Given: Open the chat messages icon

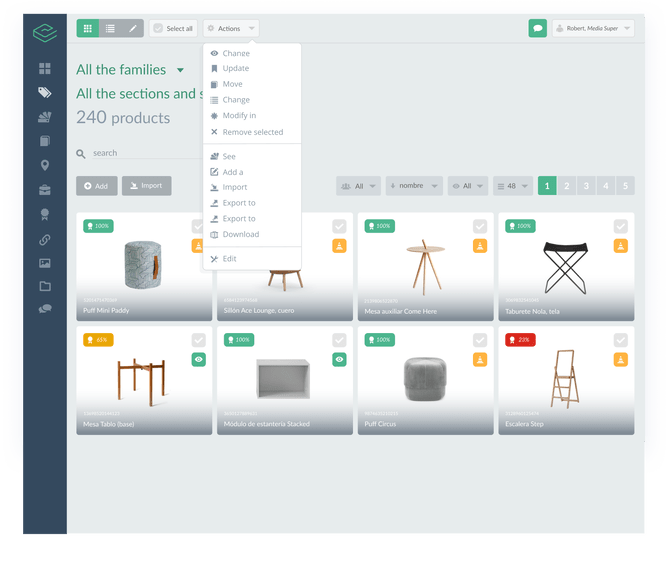Looking at the screenshot, I should click(x=538, y=29).
